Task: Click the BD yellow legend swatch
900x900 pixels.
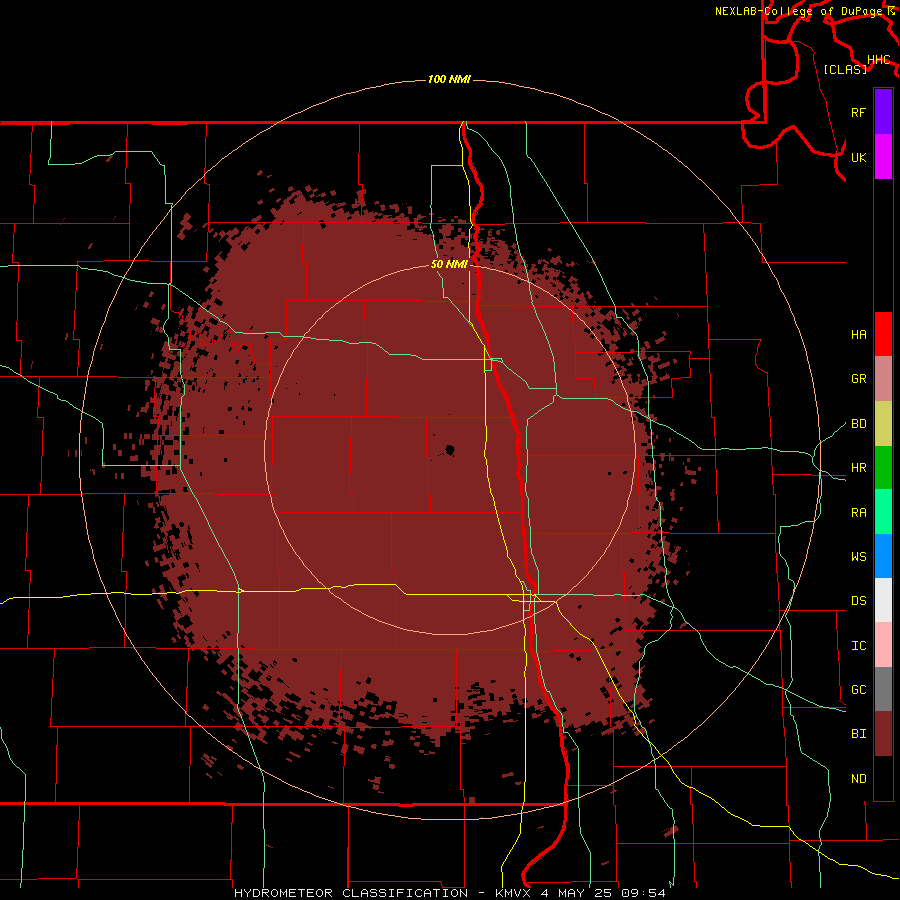Action: click(883, 423)
